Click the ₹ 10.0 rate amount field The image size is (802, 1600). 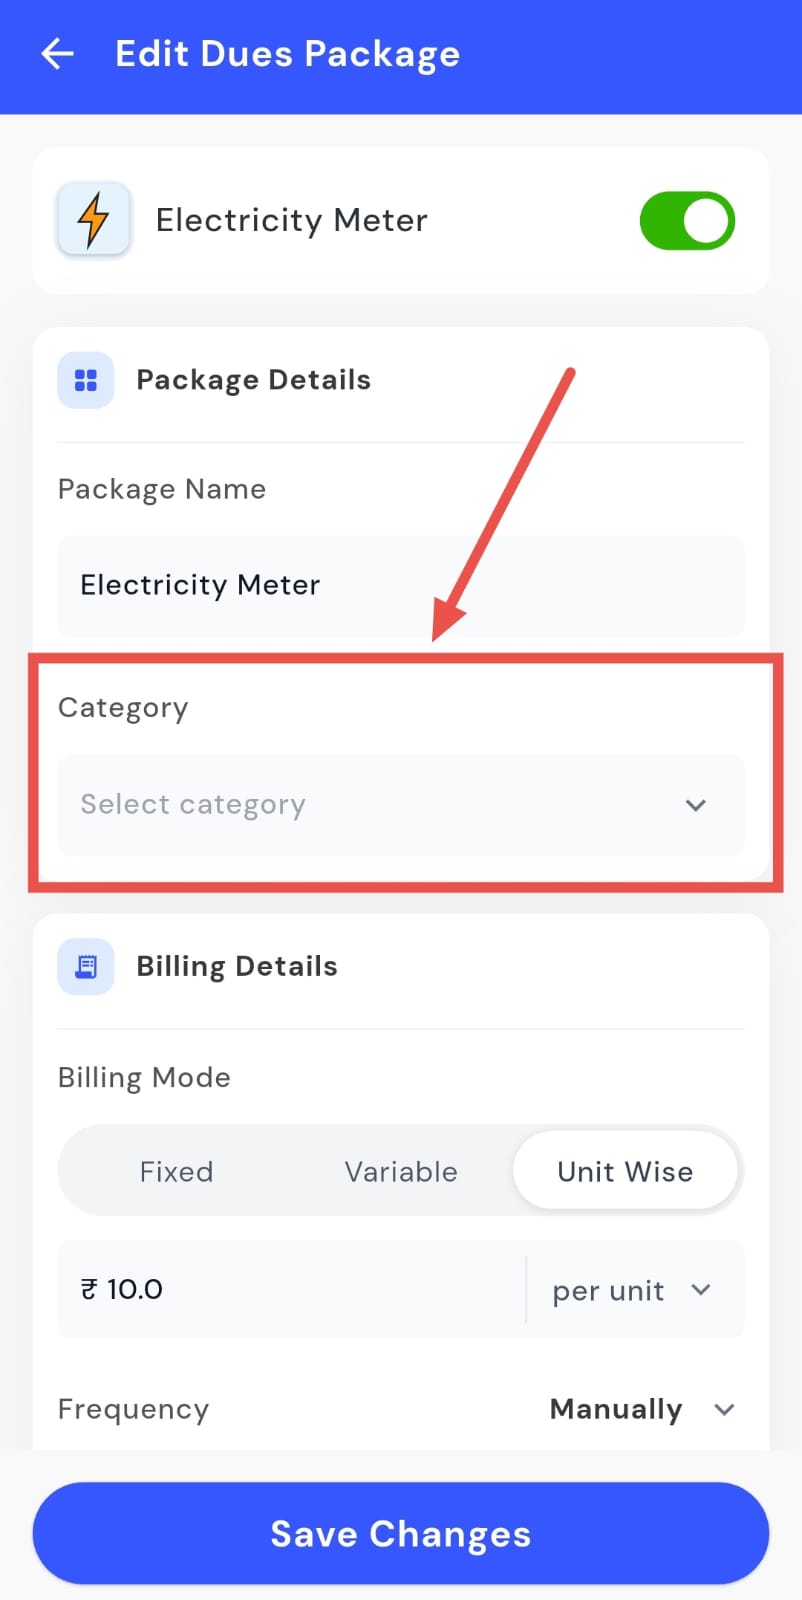(x=290, y=1290)
